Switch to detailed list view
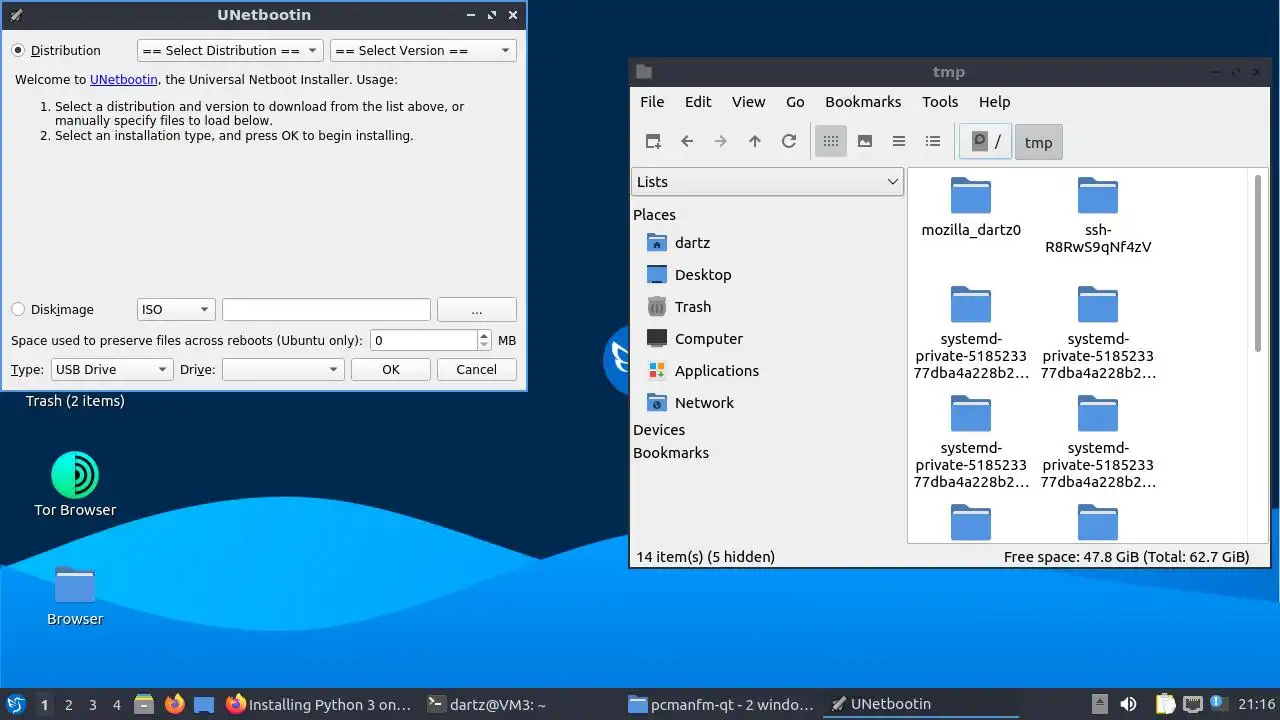 tap(933, 142)
